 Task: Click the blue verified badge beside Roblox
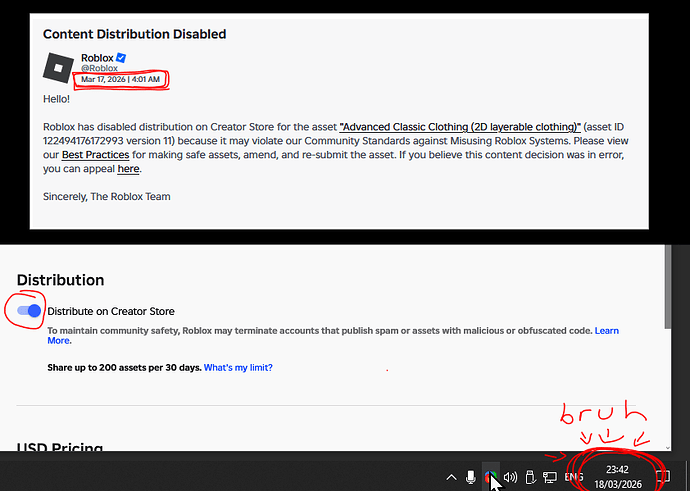tap(121, 58)
